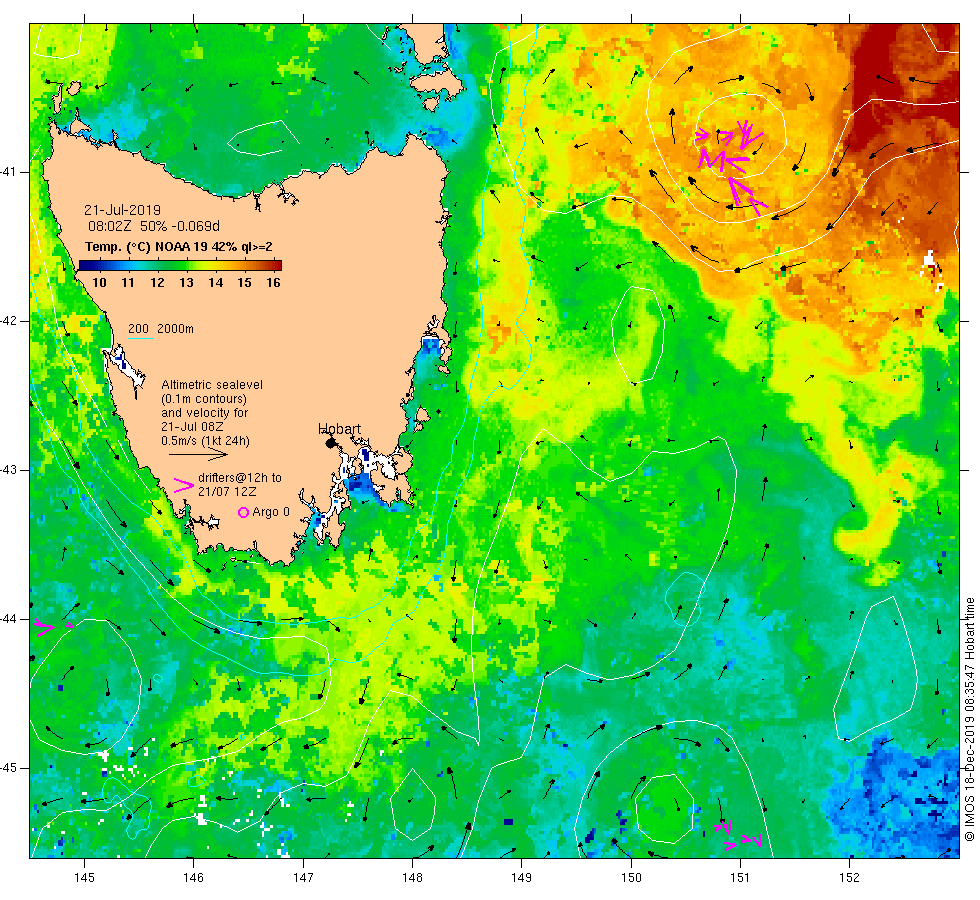
Task: Click the -42 latitude axis label
Action: point(8,321)
